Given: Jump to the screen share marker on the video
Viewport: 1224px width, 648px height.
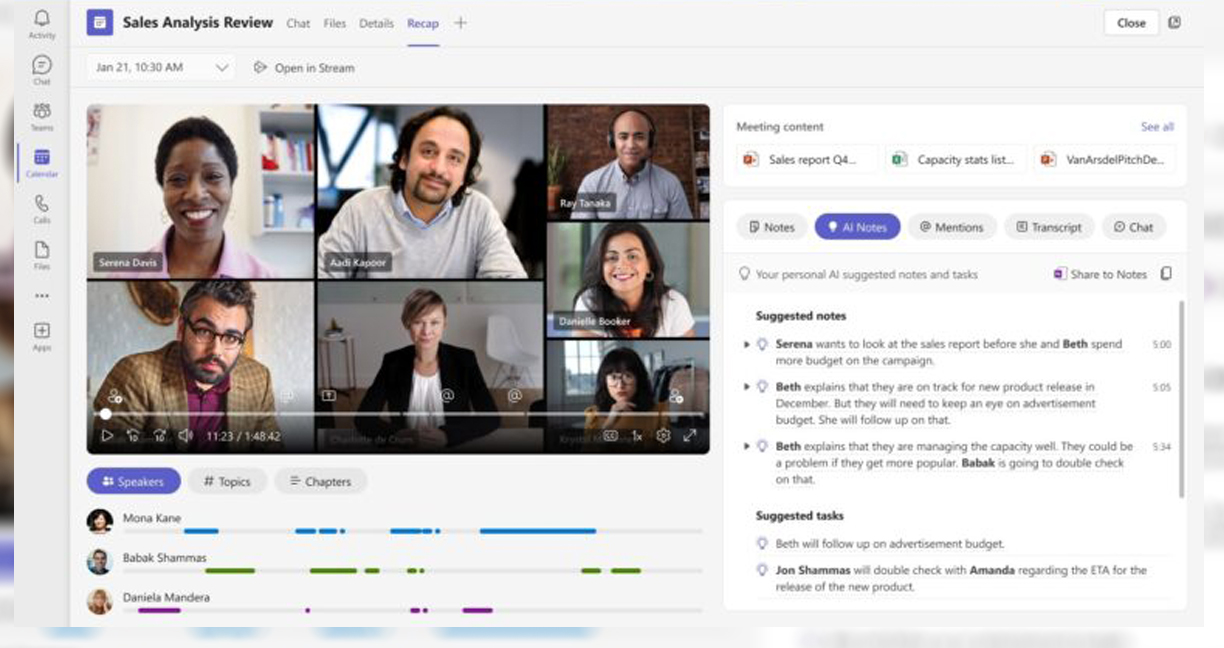Looking at the screenshot, I should pyautogui.click(x=328, y=395).
